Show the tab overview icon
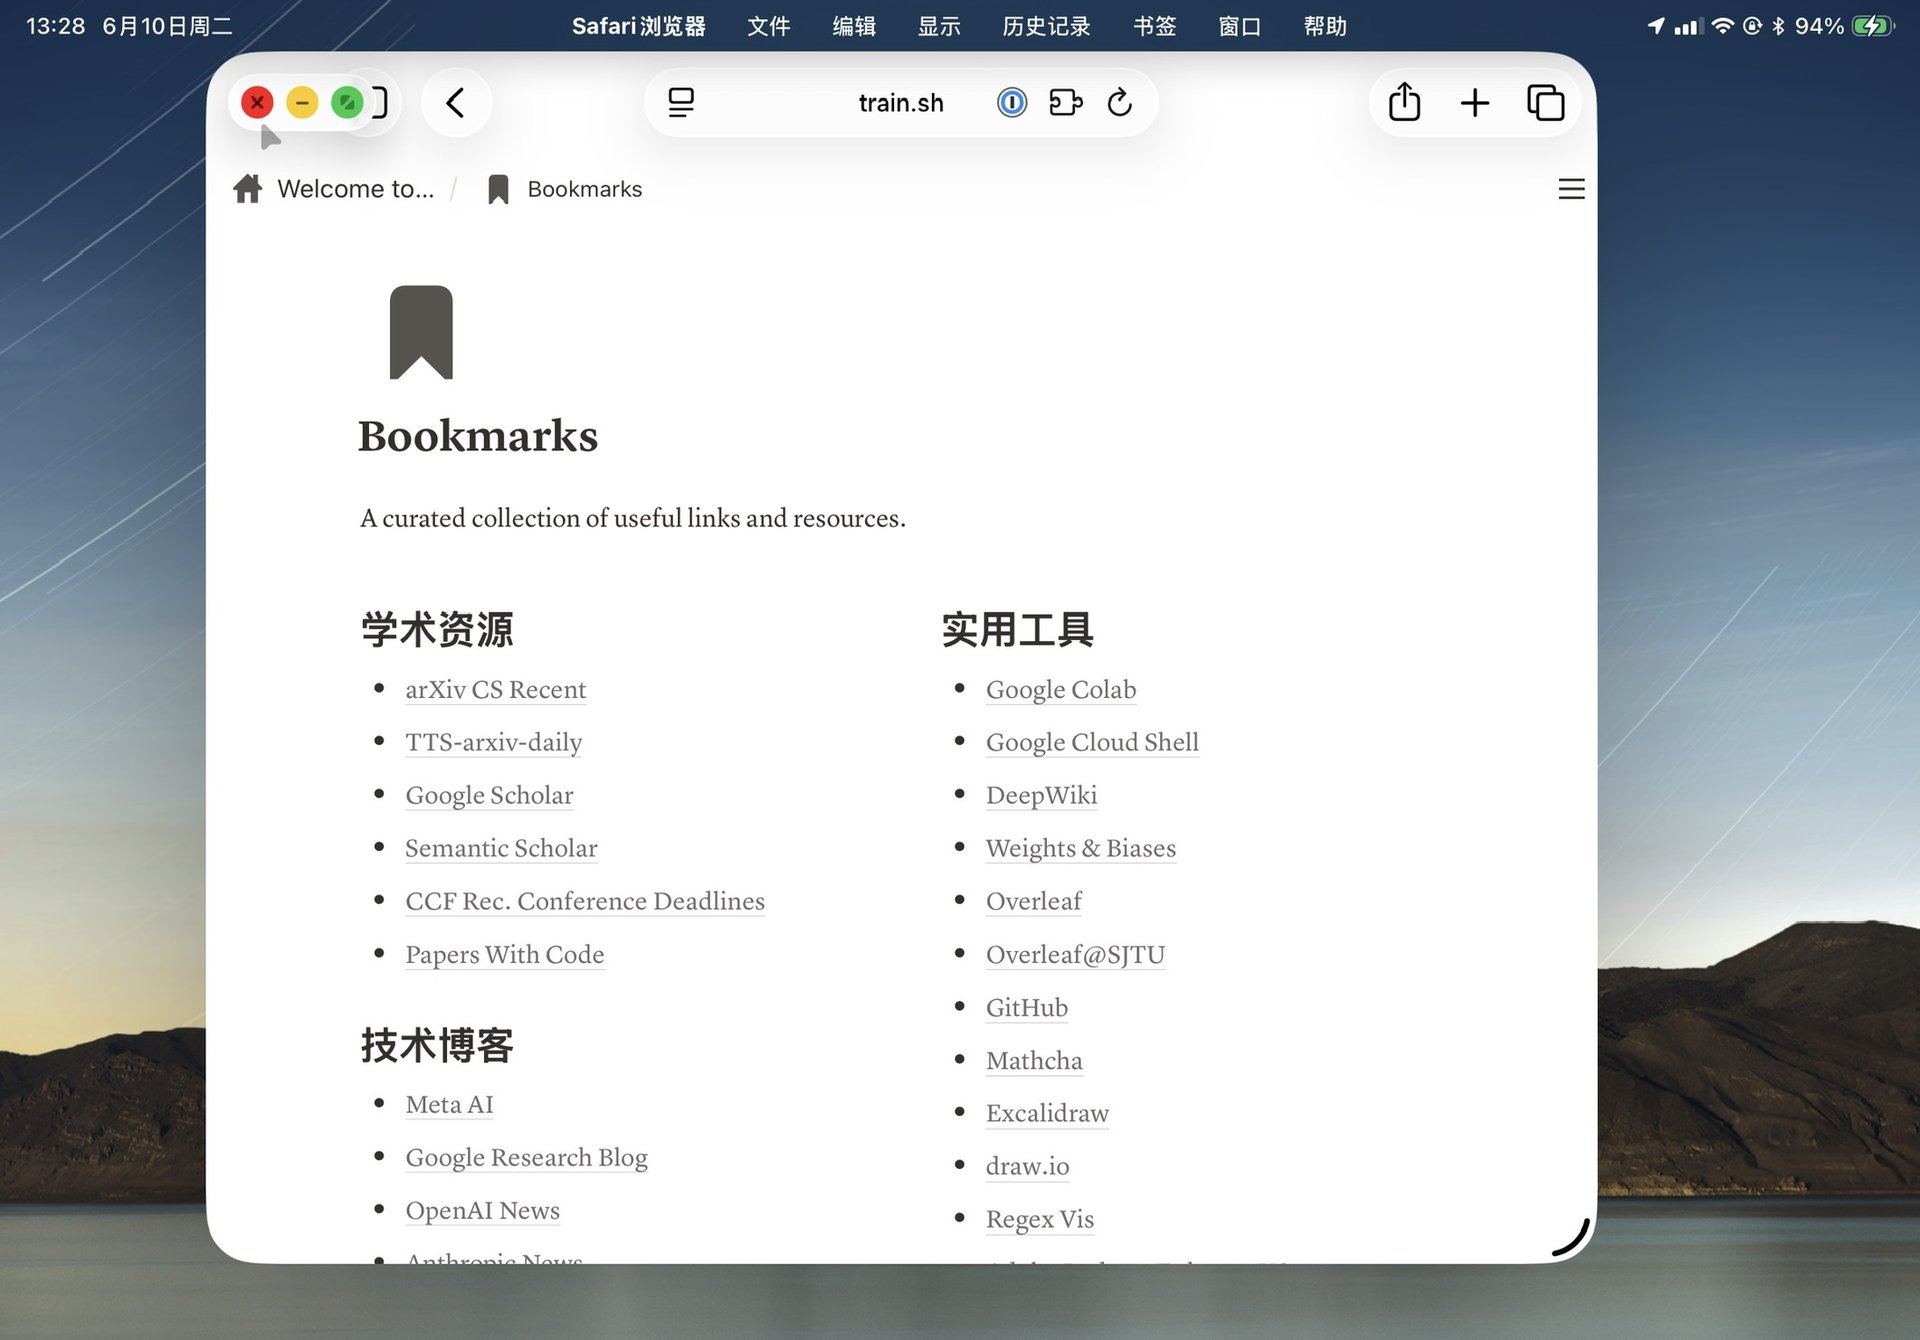1920x1340 pixels. 1545,102
